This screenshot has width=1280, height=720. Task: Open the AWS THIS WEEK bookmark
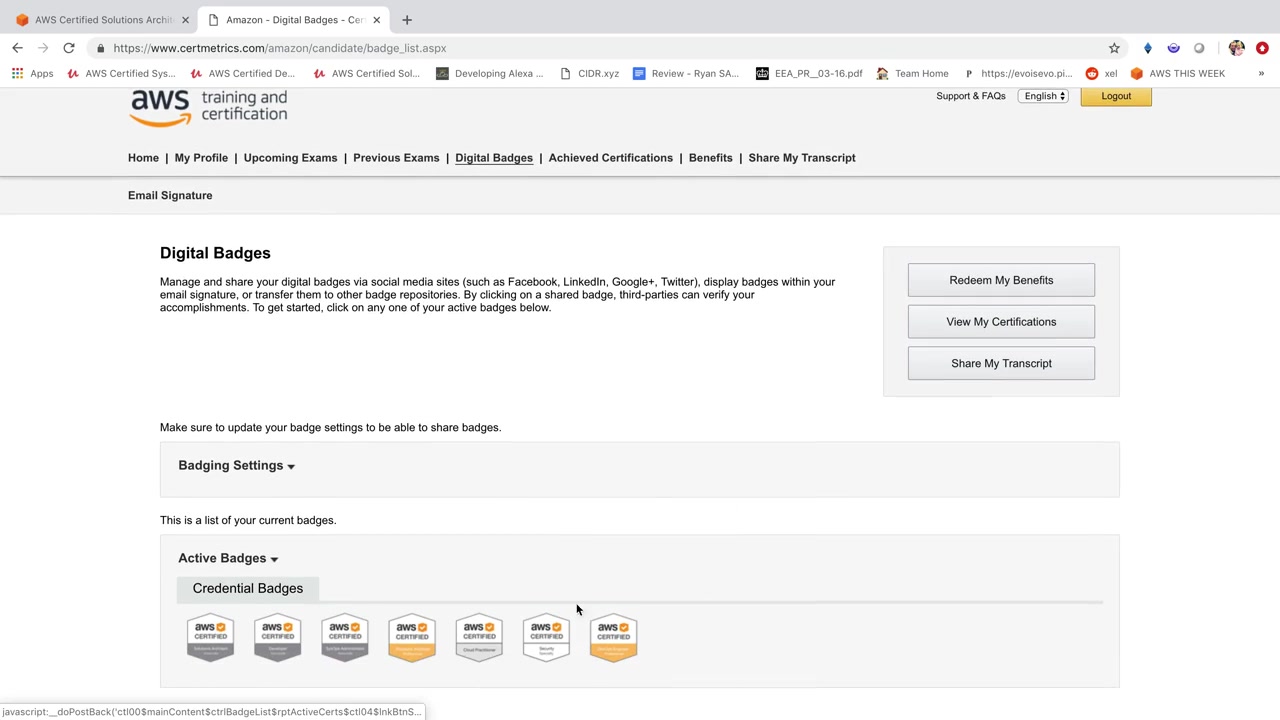click(1177, 73)
